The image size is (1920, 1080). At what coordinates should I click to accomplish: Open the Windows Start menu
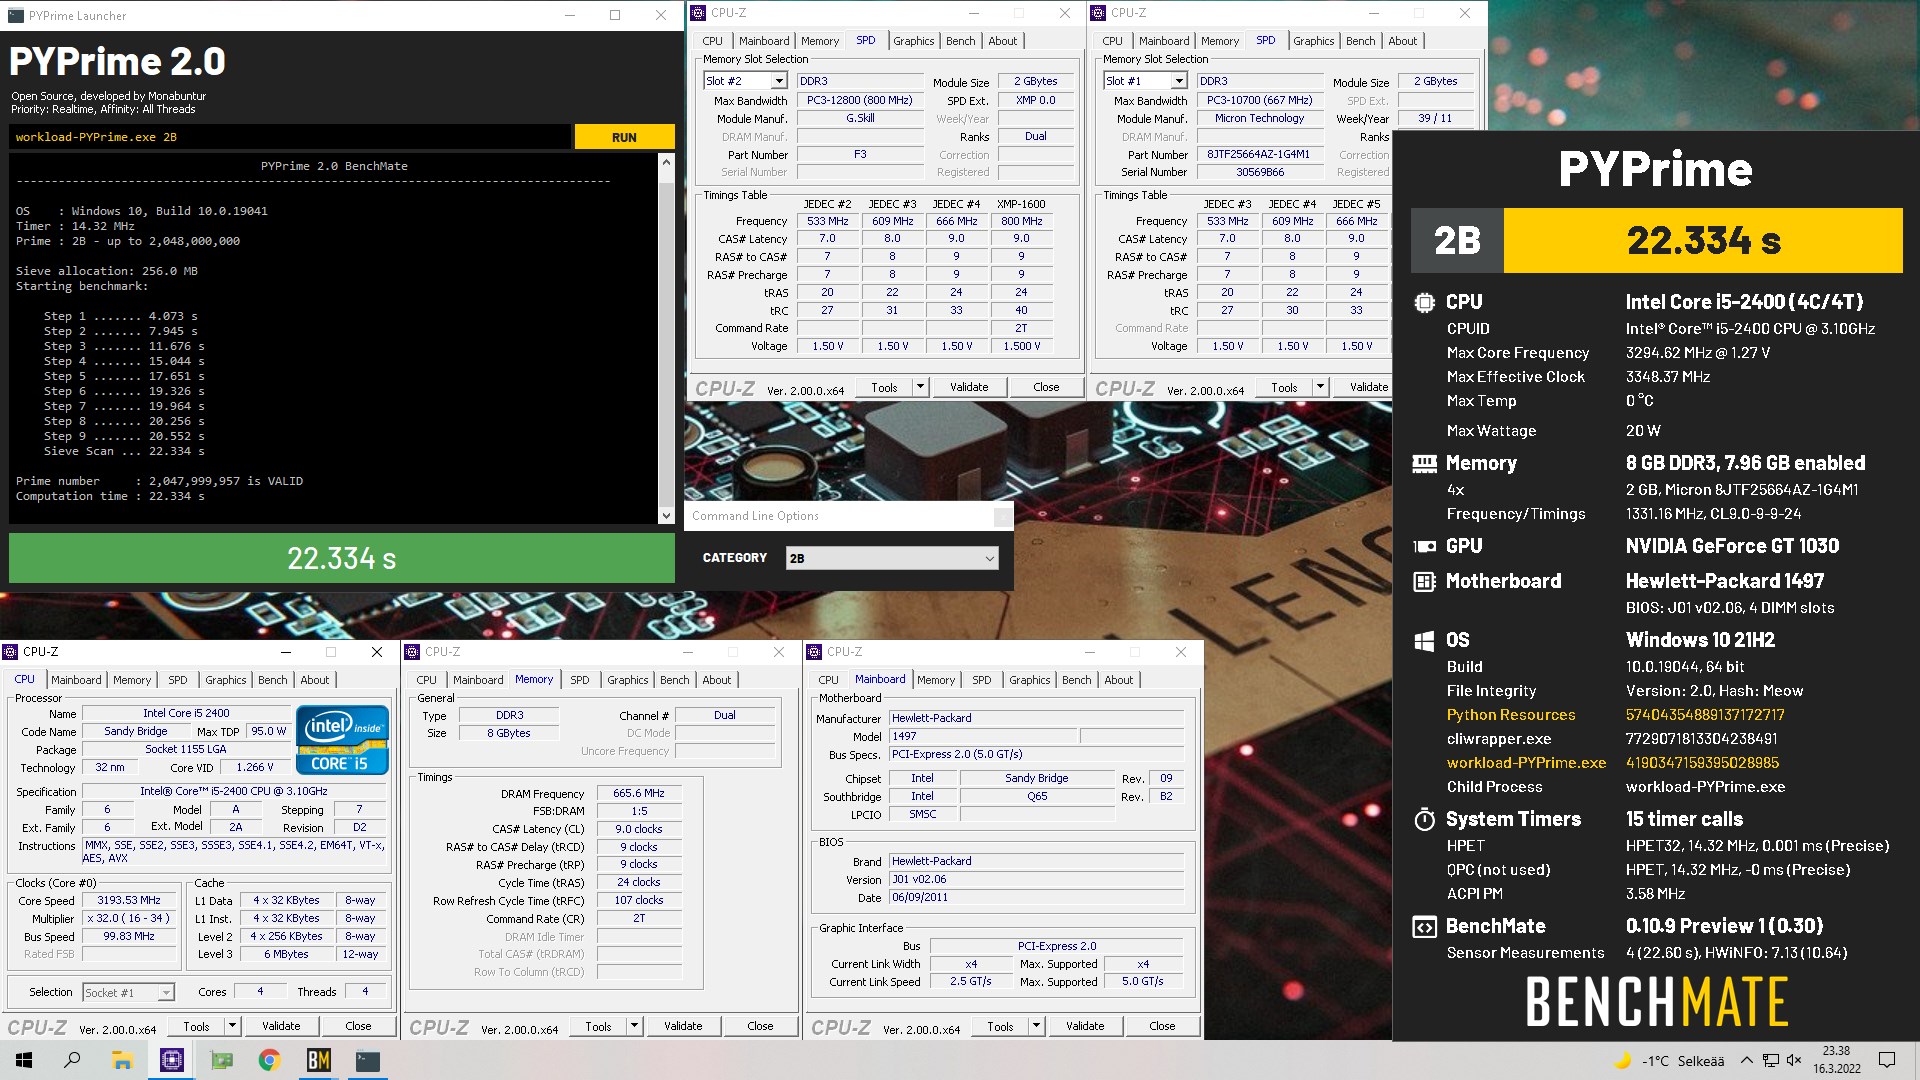click(24, 1060)
